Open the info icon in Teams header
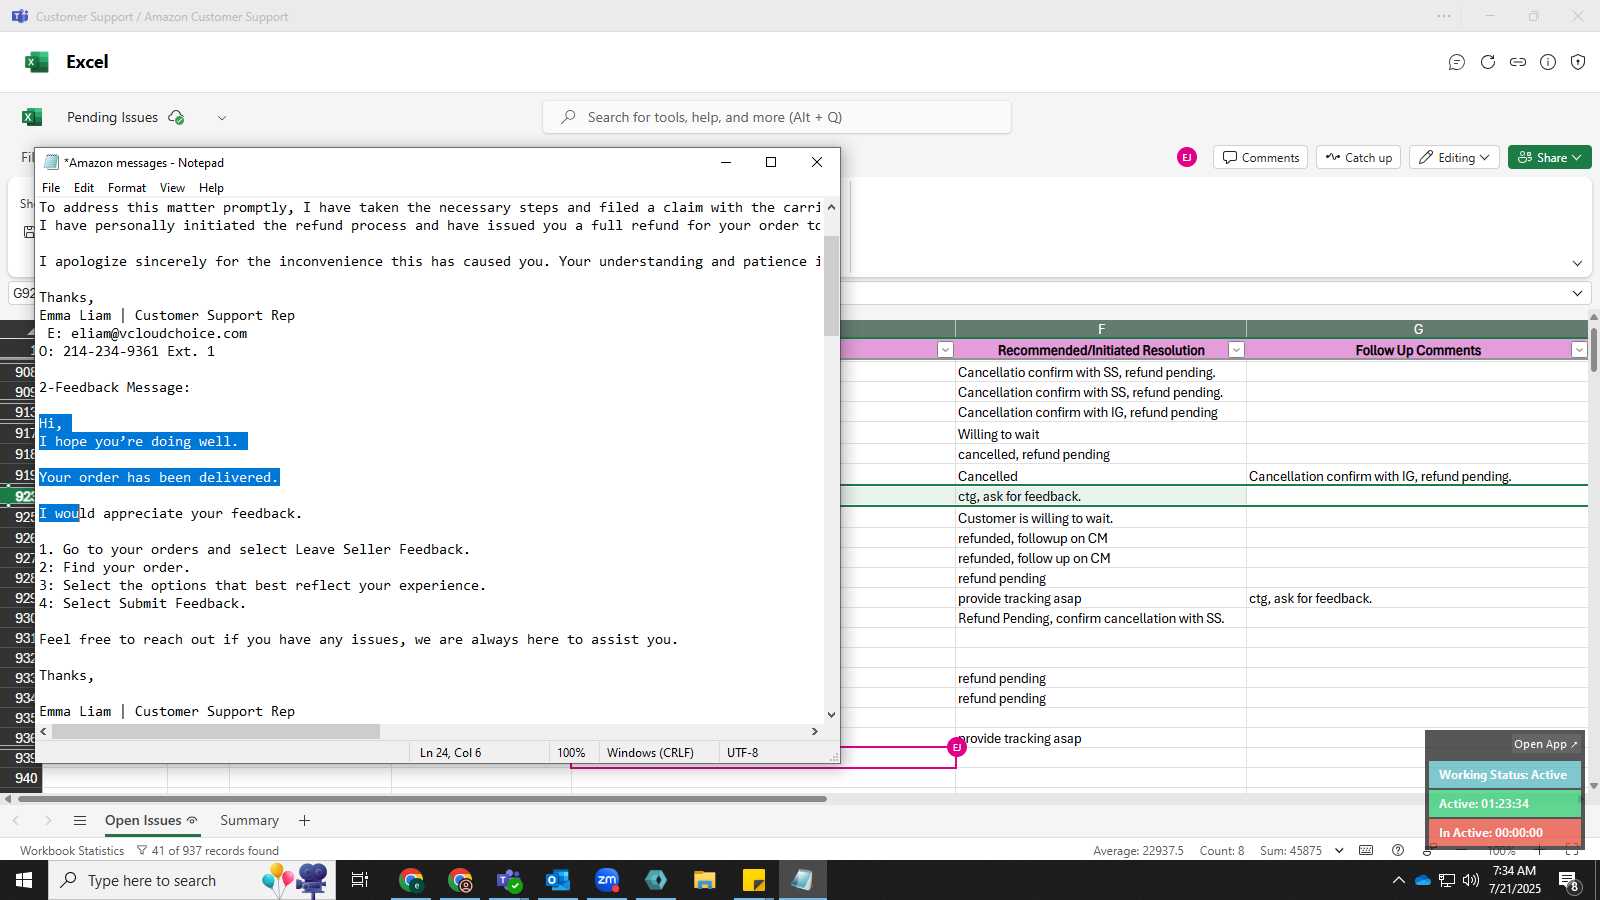The height and width of the screenshot is (900, 1600). pyautogui.click(x=1548, y=62)
